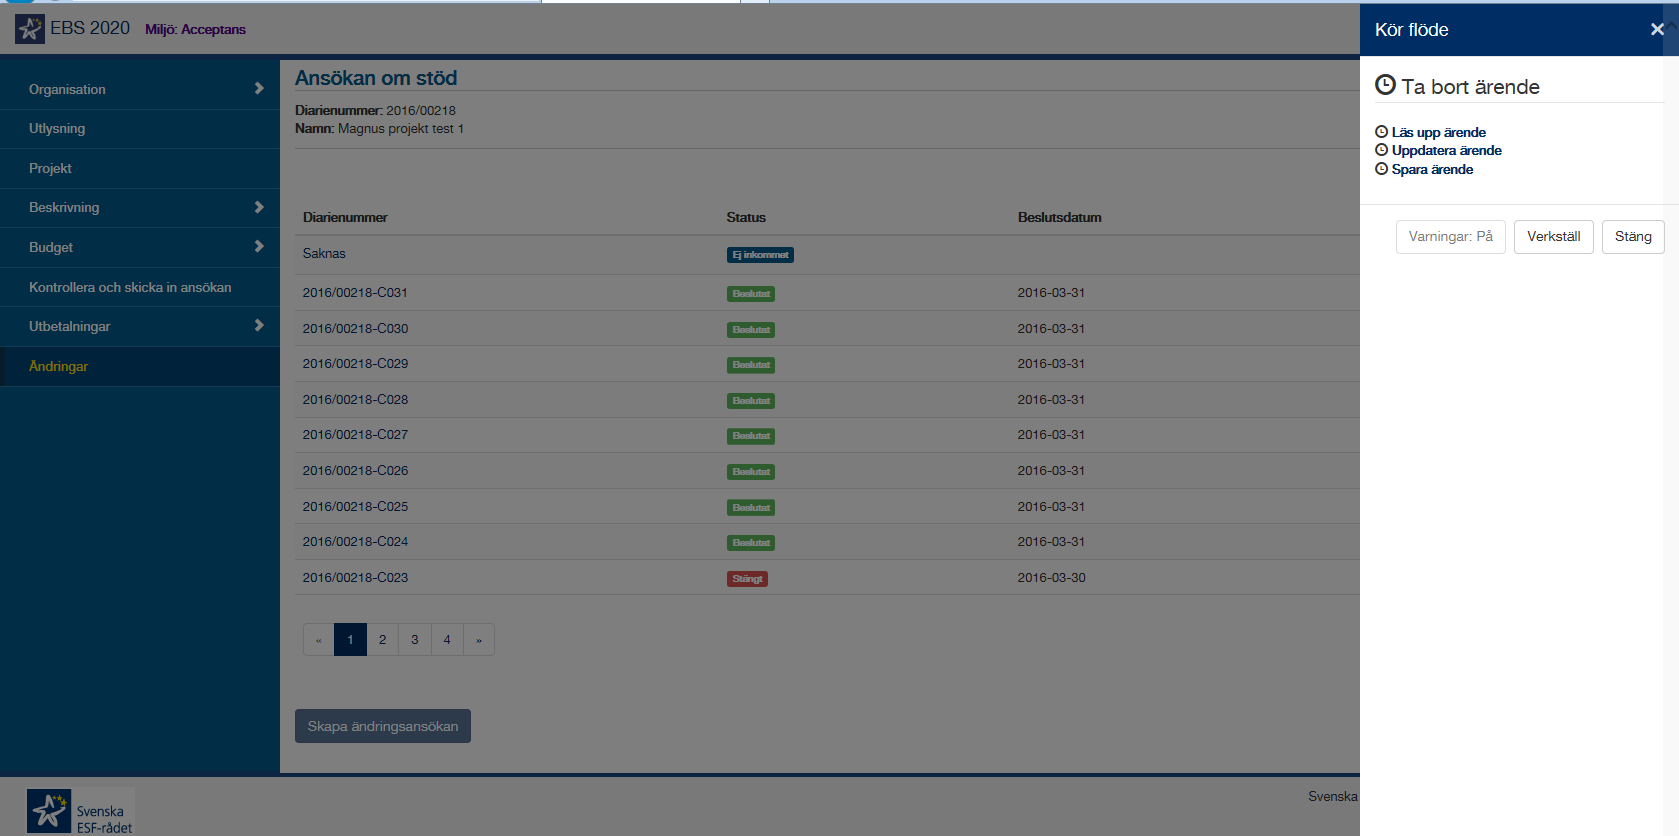Open Utlysning in the sidebar
This screenshot has width=1679, height=836.
pyautogui.click(x=140, y=129)
